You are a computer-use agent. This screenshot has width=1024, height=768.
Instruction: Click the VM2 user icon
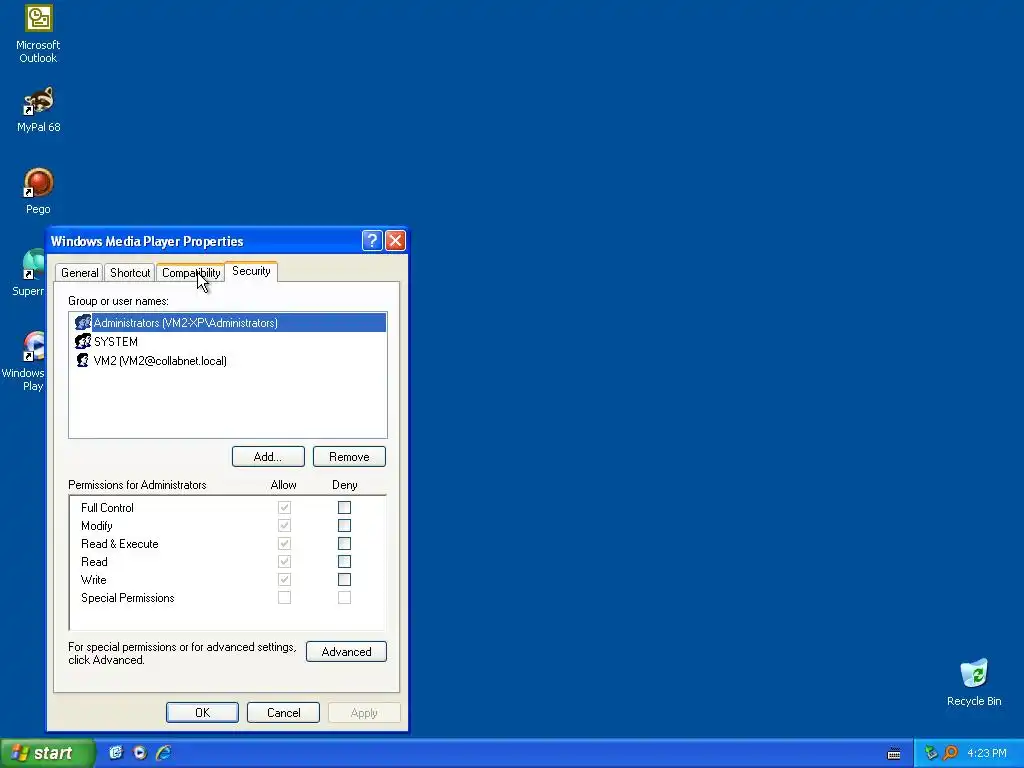82,360
